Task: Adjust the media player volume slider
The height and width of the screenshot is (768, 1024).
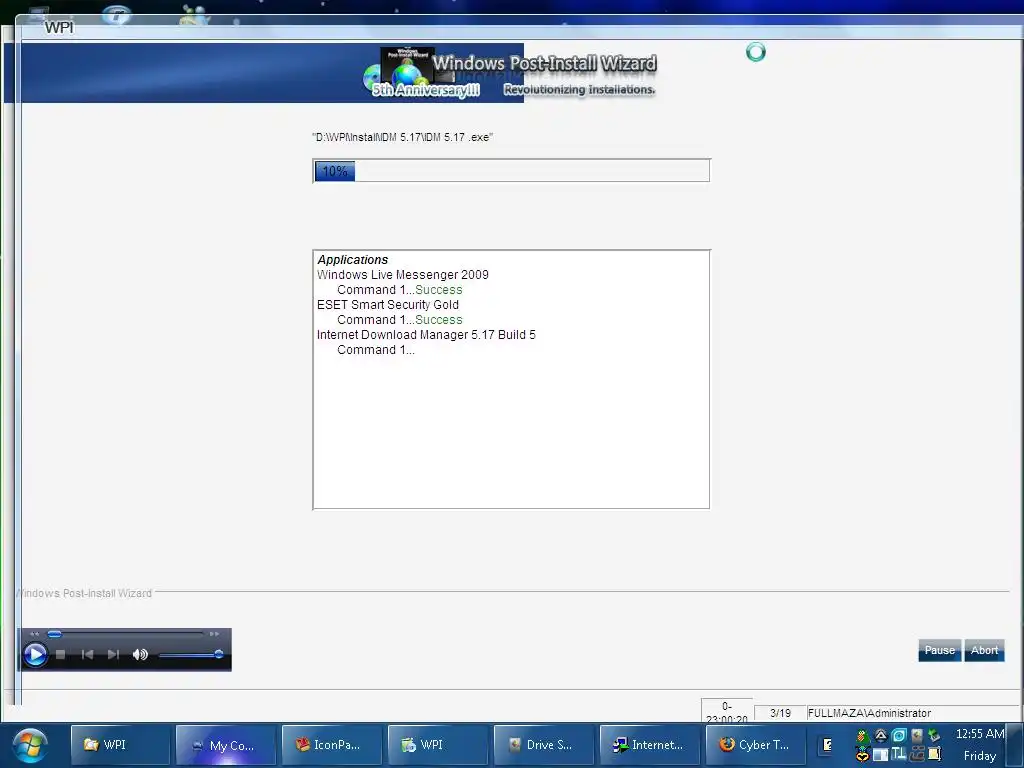Action: pos(191,654)
